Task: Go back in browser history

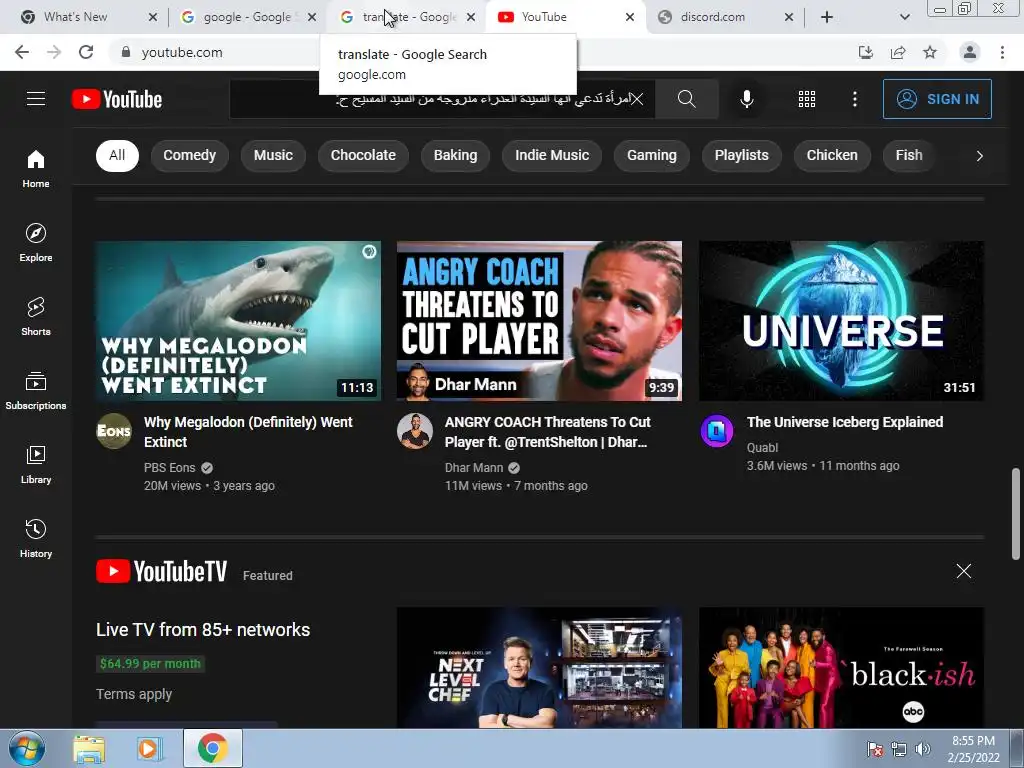Action: pos(22,52)
